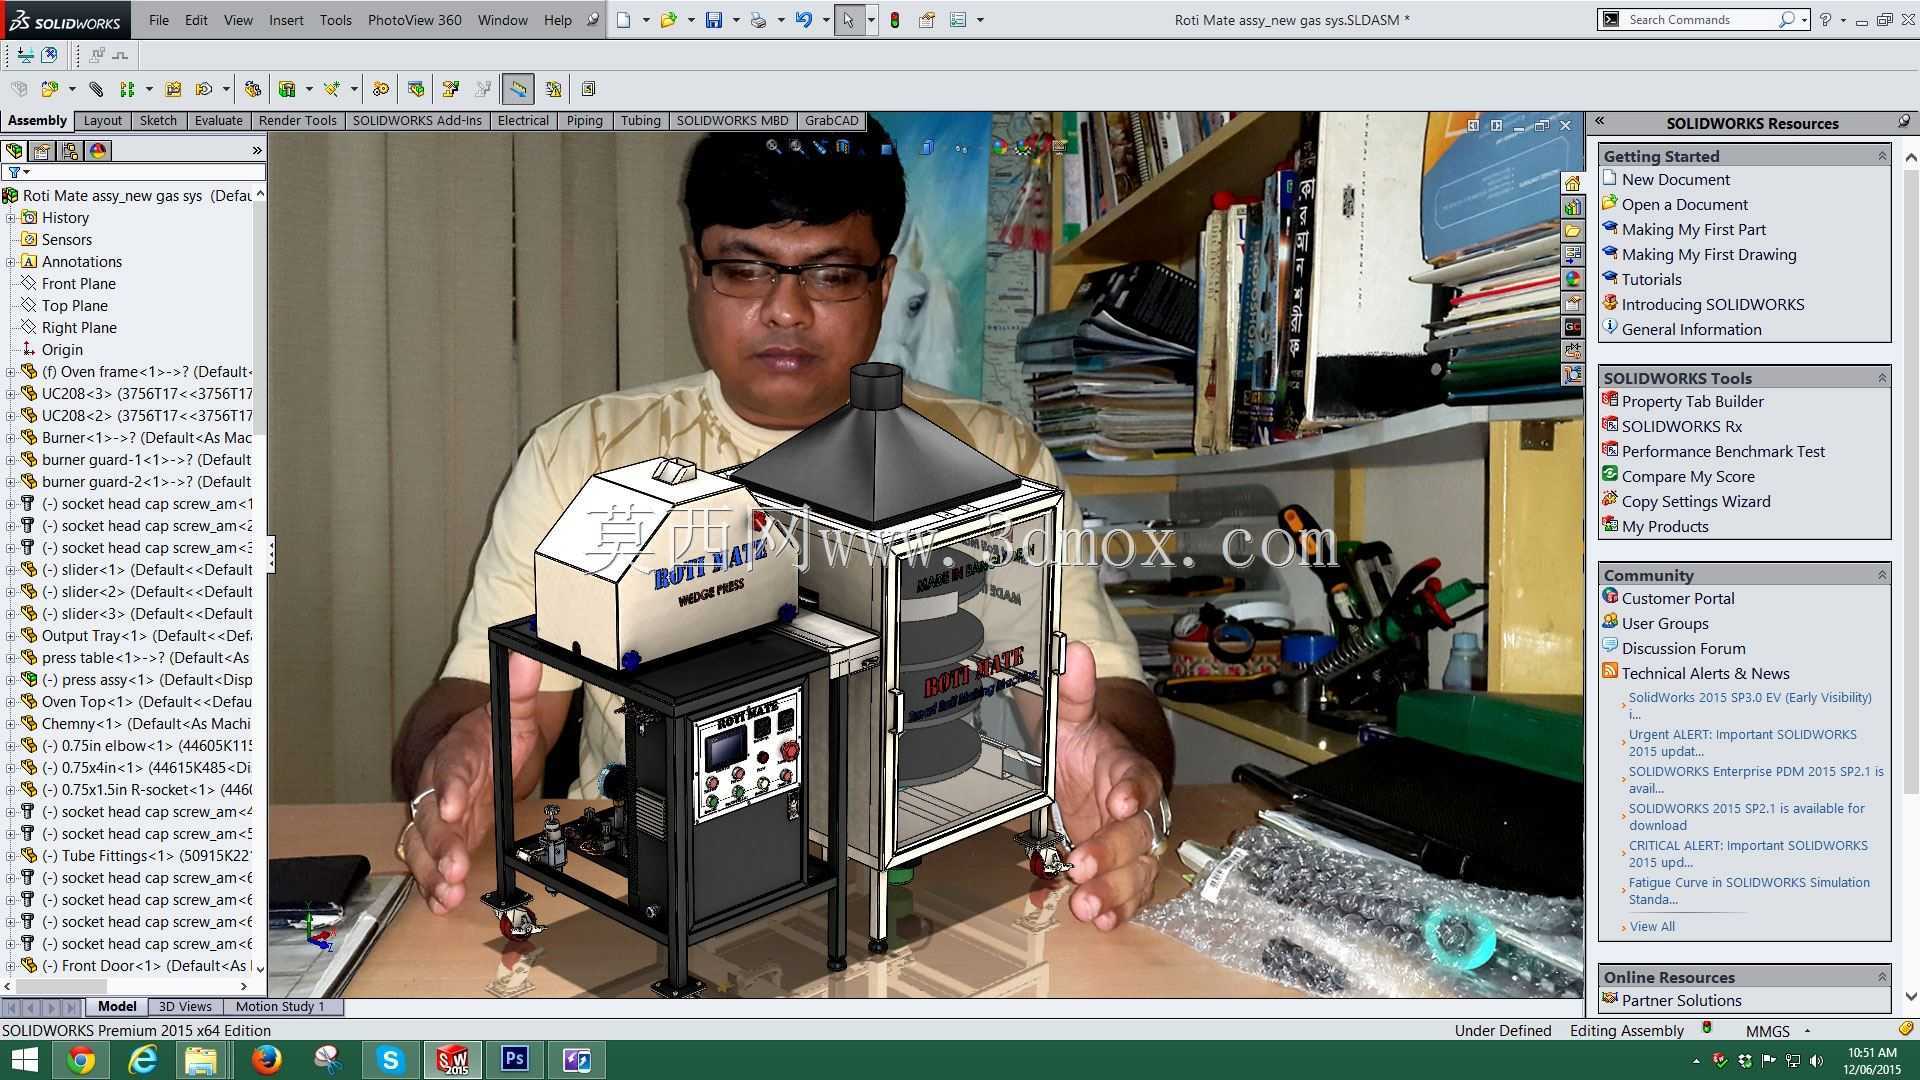Click the Reference Geometry icon
Viewport: 1920px width, 1080px height.
click(x=331, y=89)
